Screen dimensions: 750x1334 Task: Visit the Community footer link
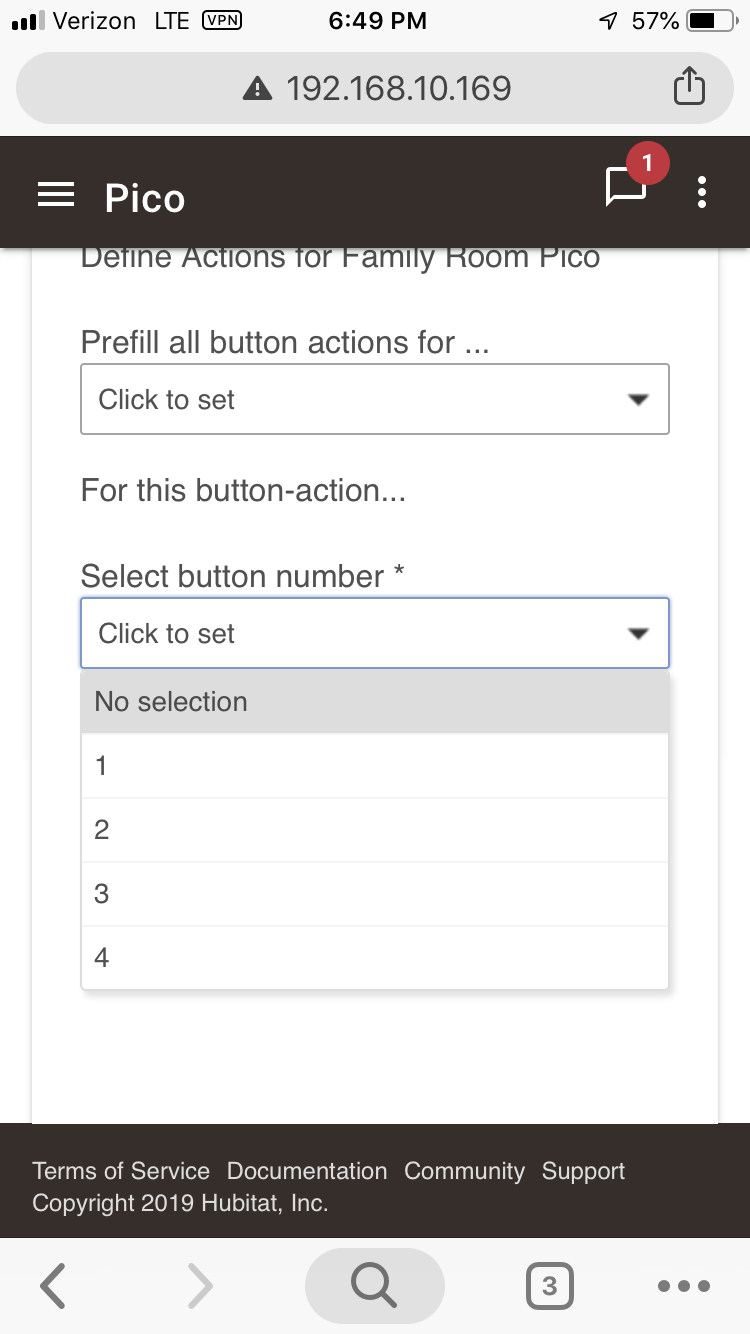click(x=464, y=1171)
